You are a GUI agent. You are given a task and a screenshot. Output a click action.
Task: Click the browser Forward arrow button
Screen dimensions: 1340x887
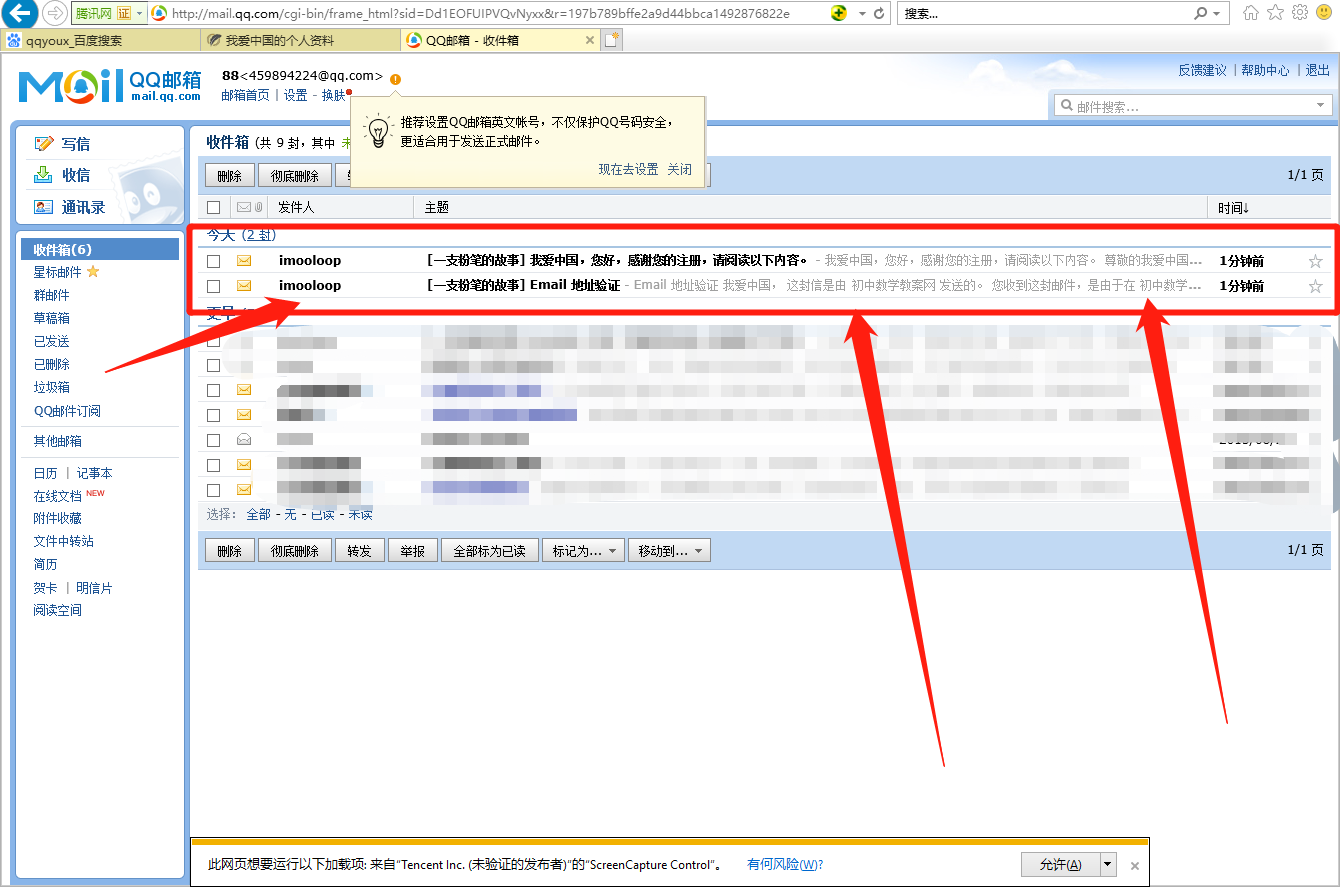click(x=55, y=14)
